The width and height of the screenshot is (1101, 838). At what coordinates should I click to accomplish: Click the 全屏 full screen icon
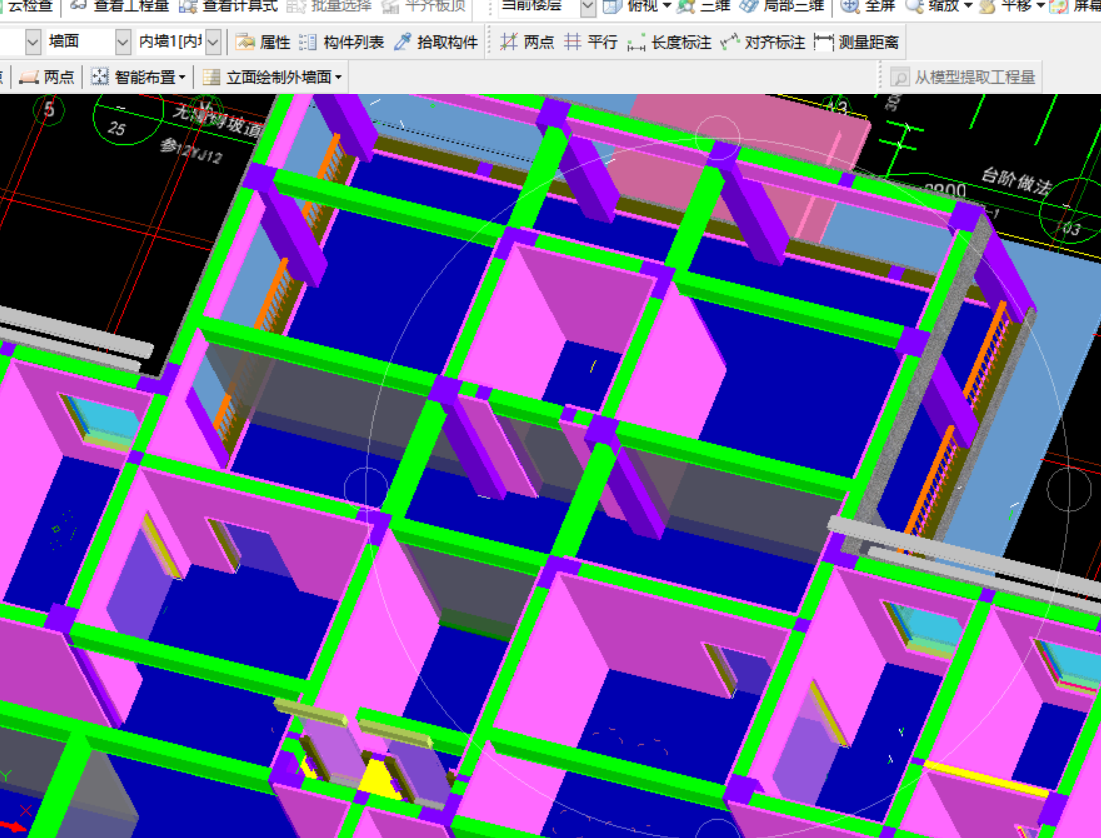pyautogui.click(x=851, y=6)
